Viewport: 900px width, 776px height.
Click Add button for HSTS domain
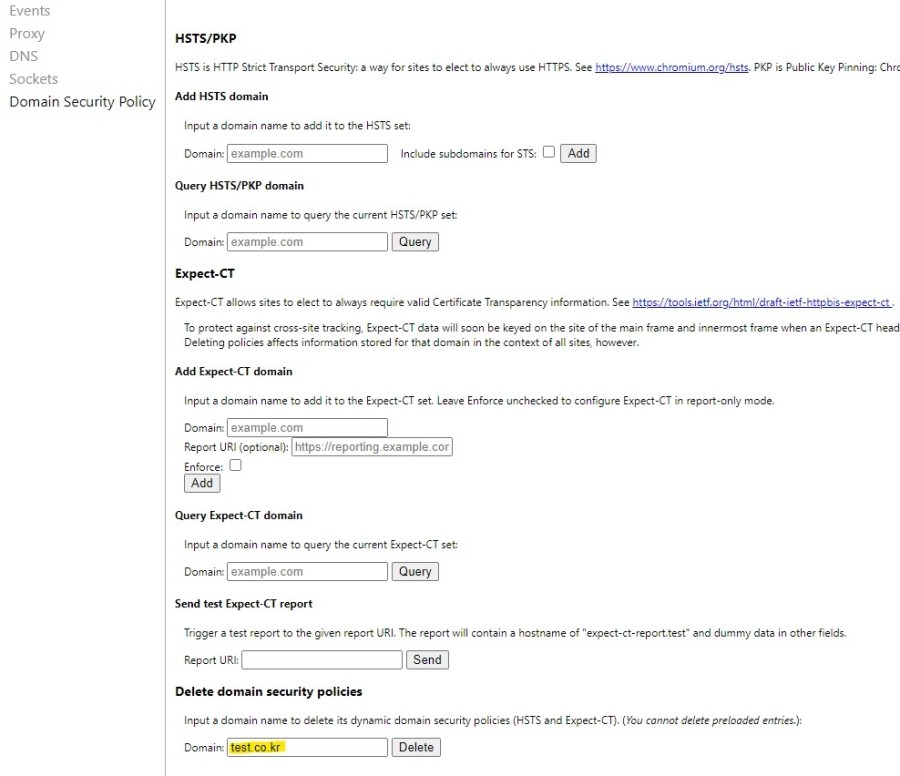[579, 153]
